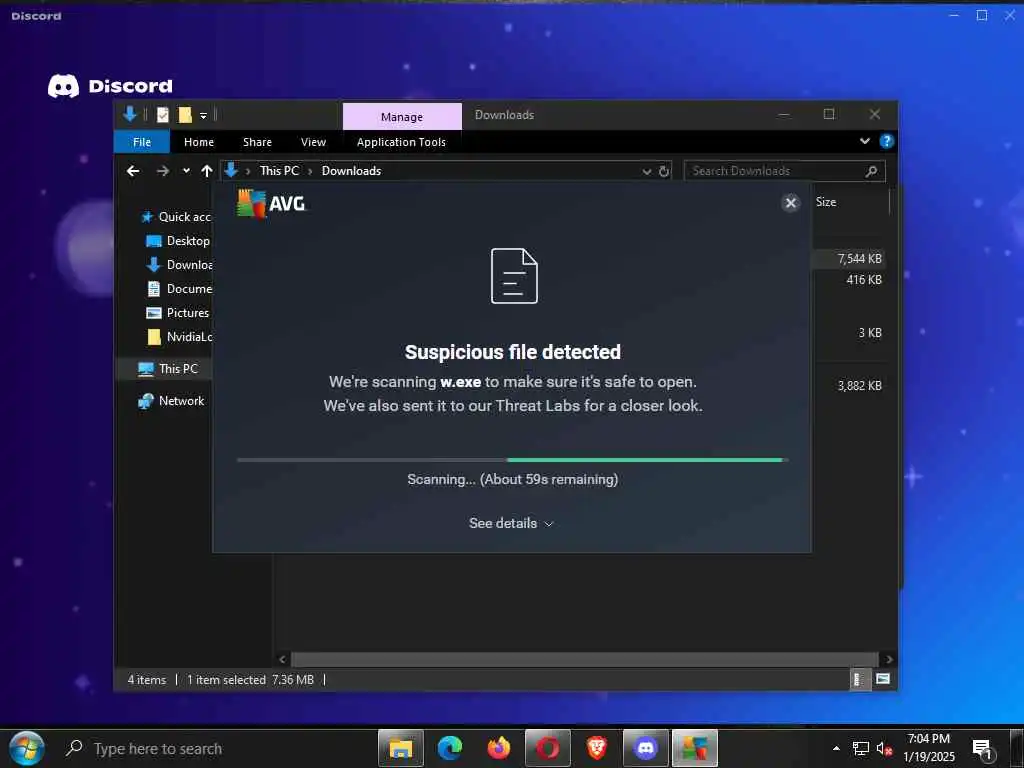The image size is (1024, 768).
Task: Select the Manage contextual tab
Action: point(402,117)
